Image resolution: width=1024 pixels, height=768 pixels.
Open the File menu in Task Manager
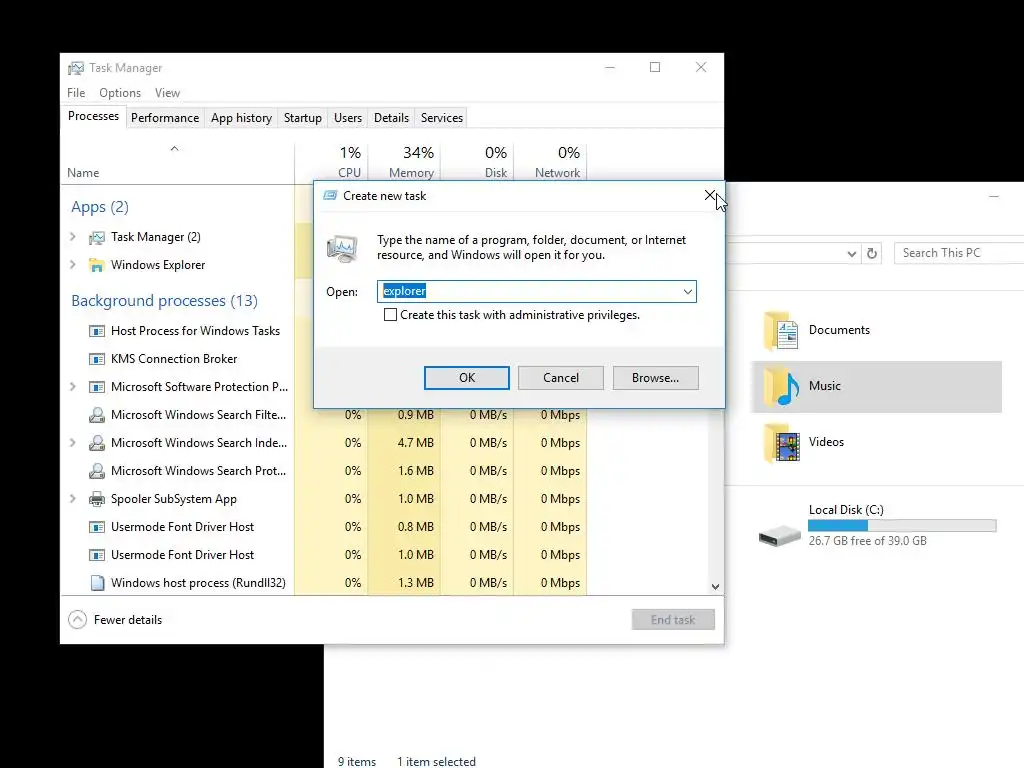76,93
